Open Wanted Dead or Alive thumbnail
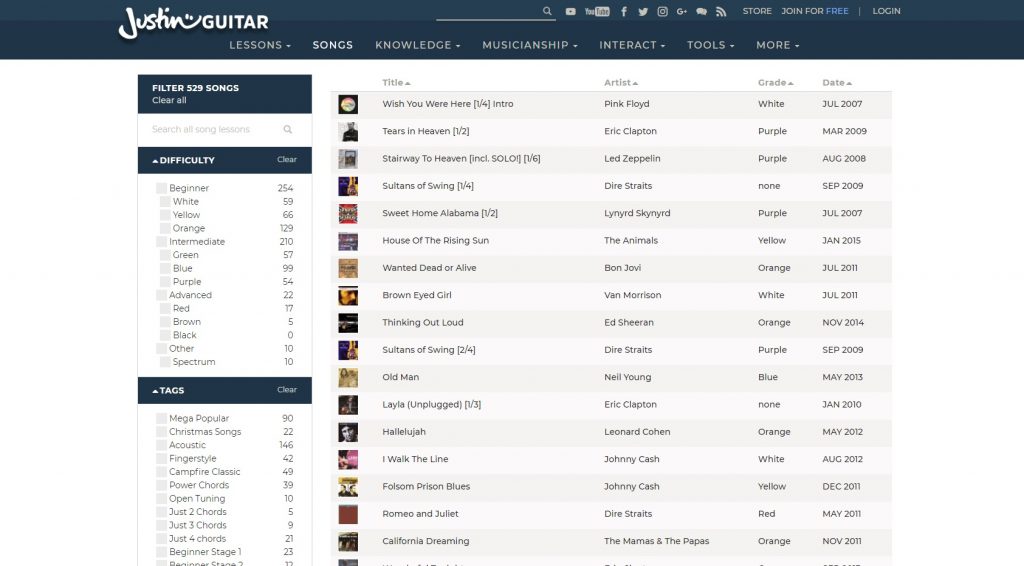Image resolution: width=1024 pixels, height=566 pixels. click(348, 268)
